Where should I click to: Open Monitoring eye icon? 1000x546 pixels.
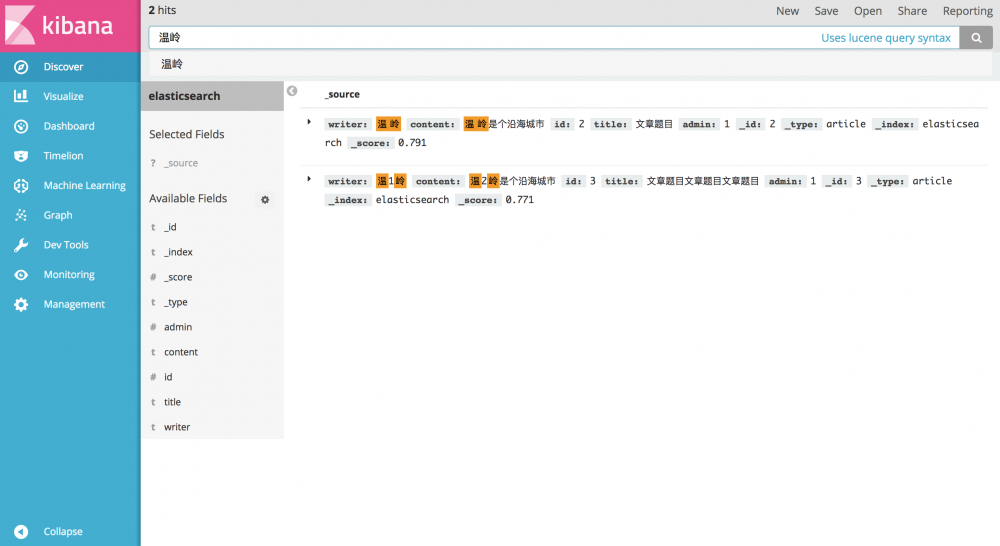21,275
